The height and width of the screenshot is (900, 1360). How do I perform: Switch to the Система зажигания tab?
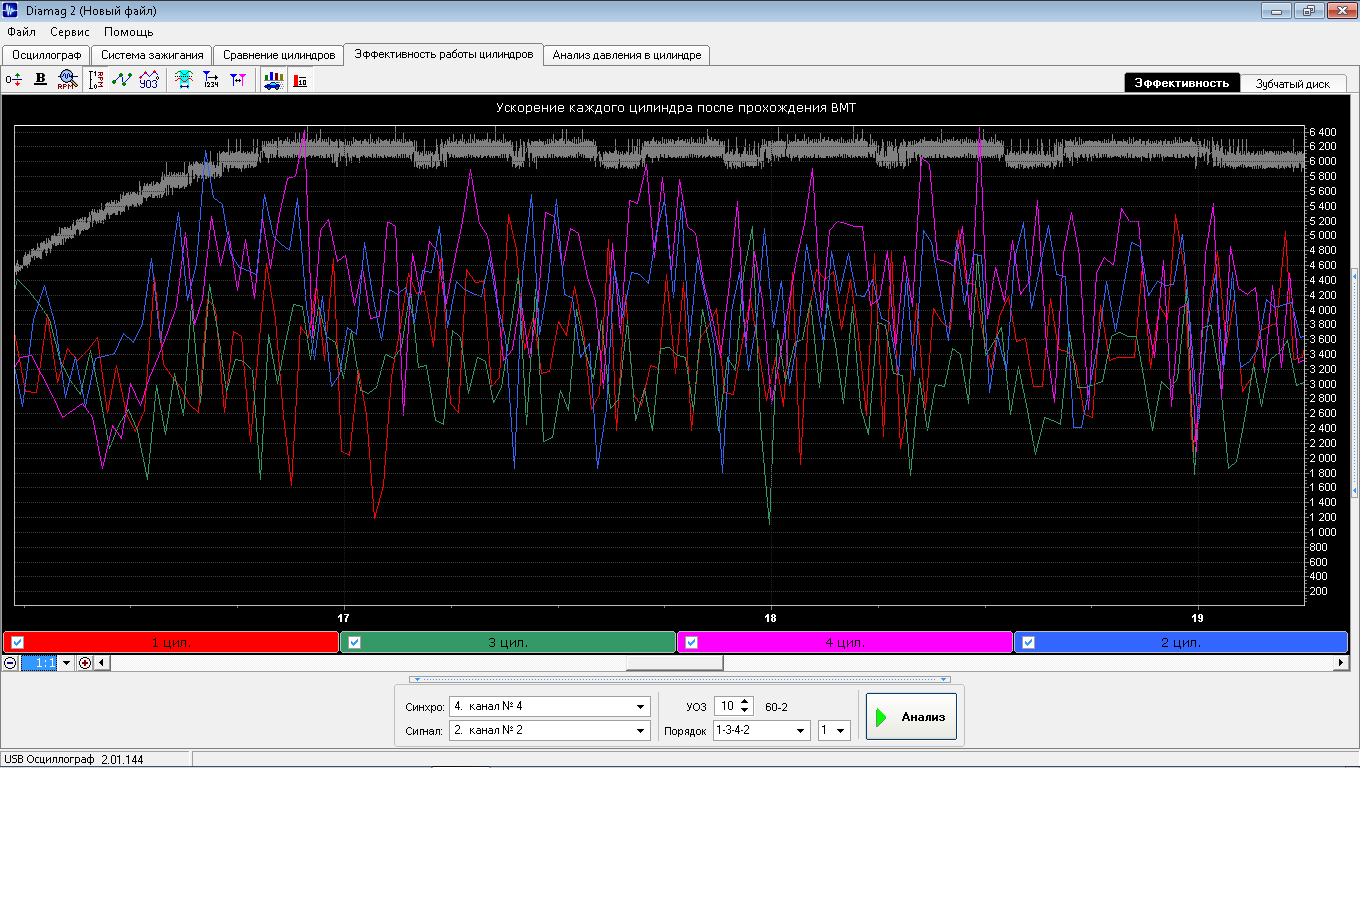pyautogui.click(x=152, y=55)
